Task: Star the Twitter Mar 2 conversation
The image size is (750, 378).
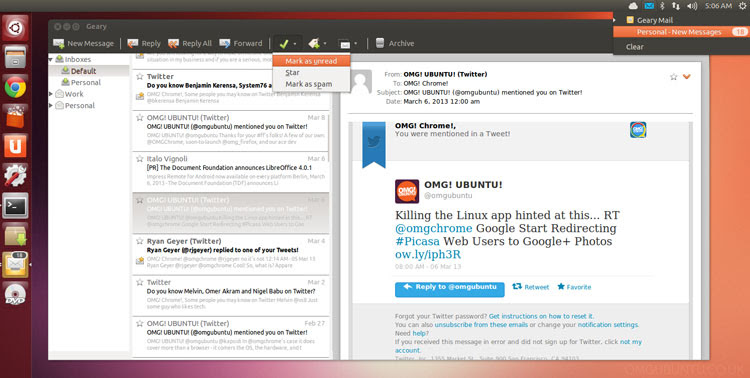Action: (x=140, y=282)
